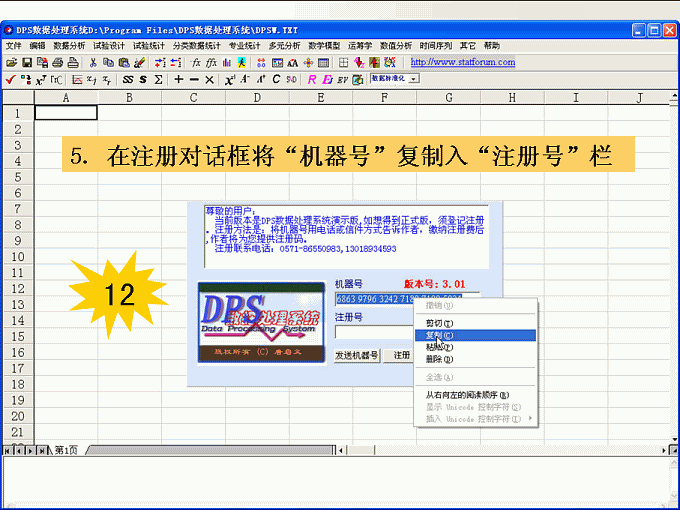This screenshot has width=680, height=510.
Task: Open the 数据转换 dropdown in toolbar
Action: pos(394,77)
